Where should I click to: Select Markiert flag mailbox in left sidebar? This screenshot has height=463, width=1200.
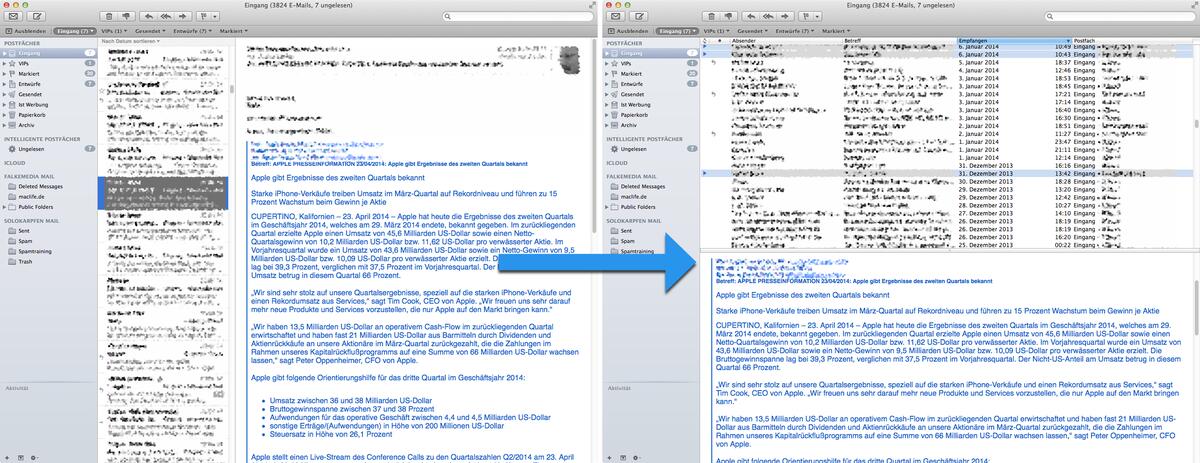49,74
